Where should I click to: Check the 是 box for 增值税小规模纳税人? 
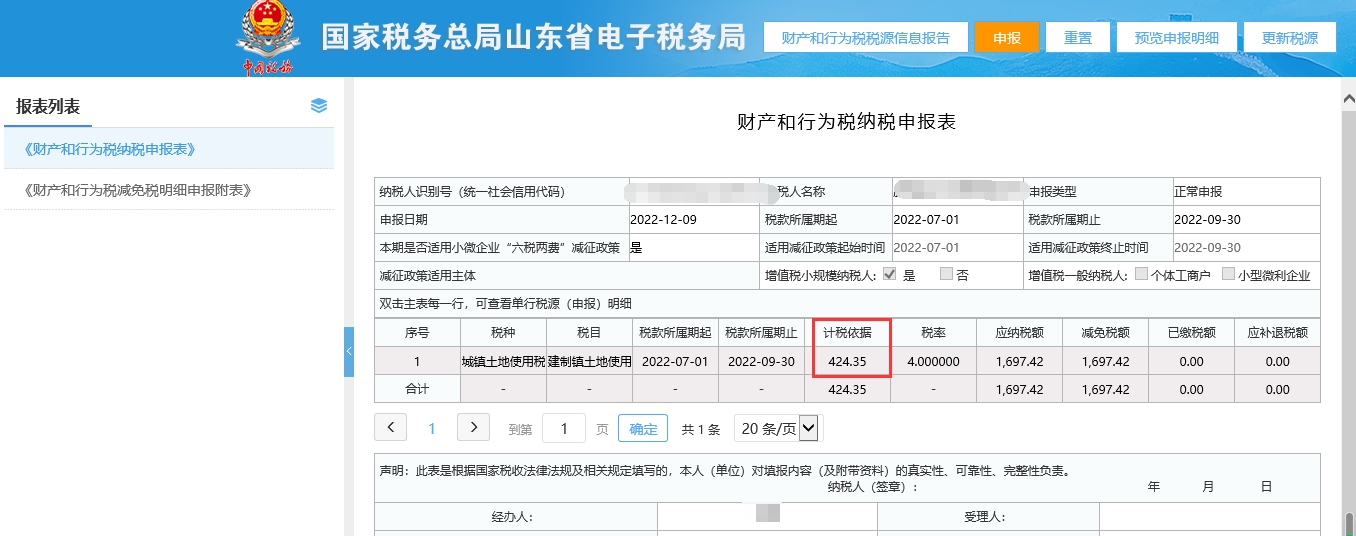889,275
